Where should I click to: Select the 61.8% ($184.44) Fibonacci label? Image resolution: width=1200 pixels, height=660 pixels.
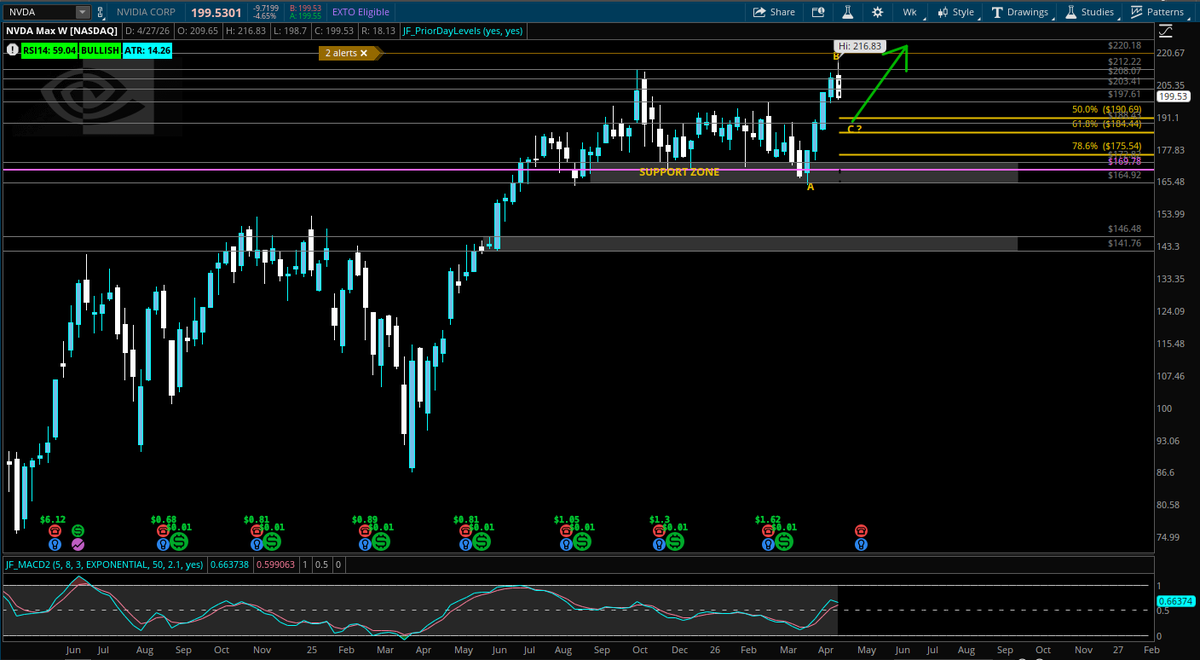[1106, 123]
